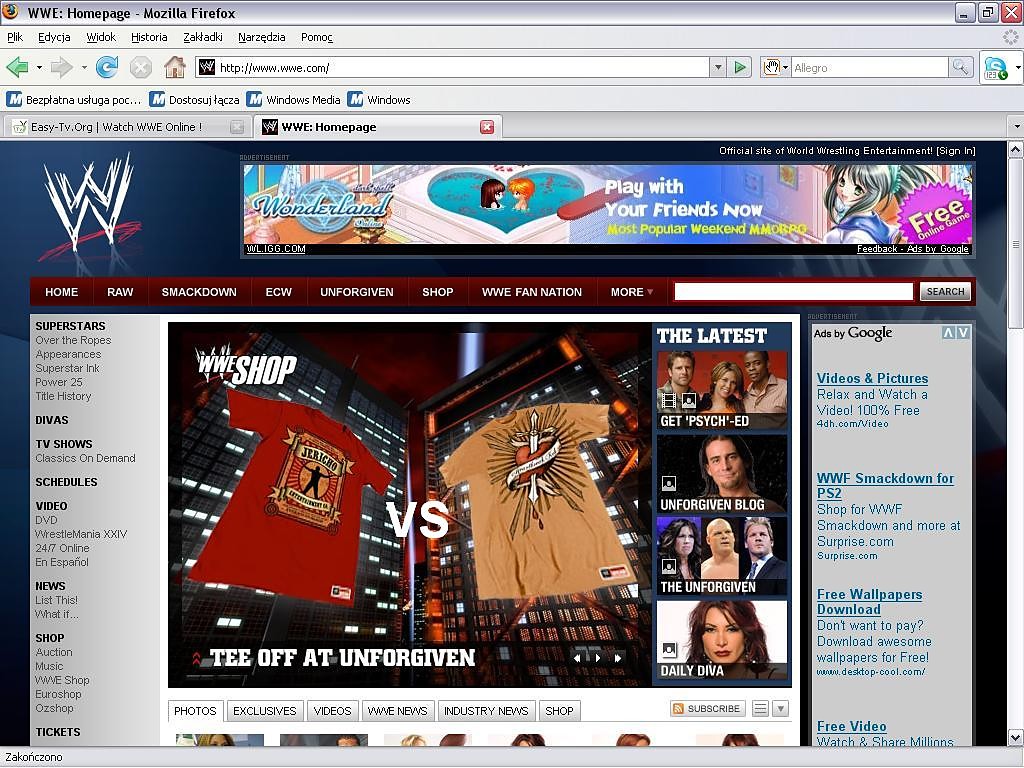Go back with the green Back arrow

(x=17, y=67)
